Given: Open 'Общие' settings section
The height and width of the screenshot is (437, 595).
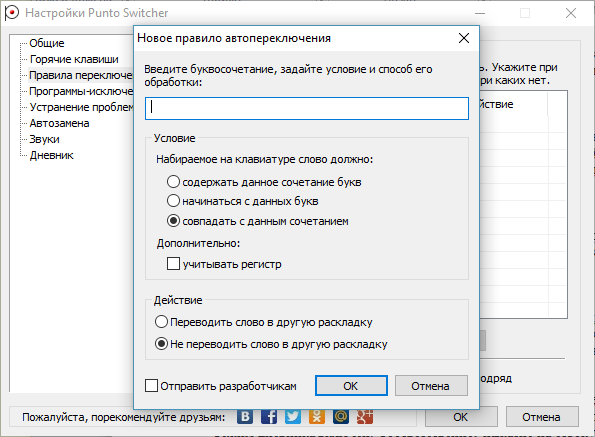Looking at the screenshot, I should click(47, 43).
